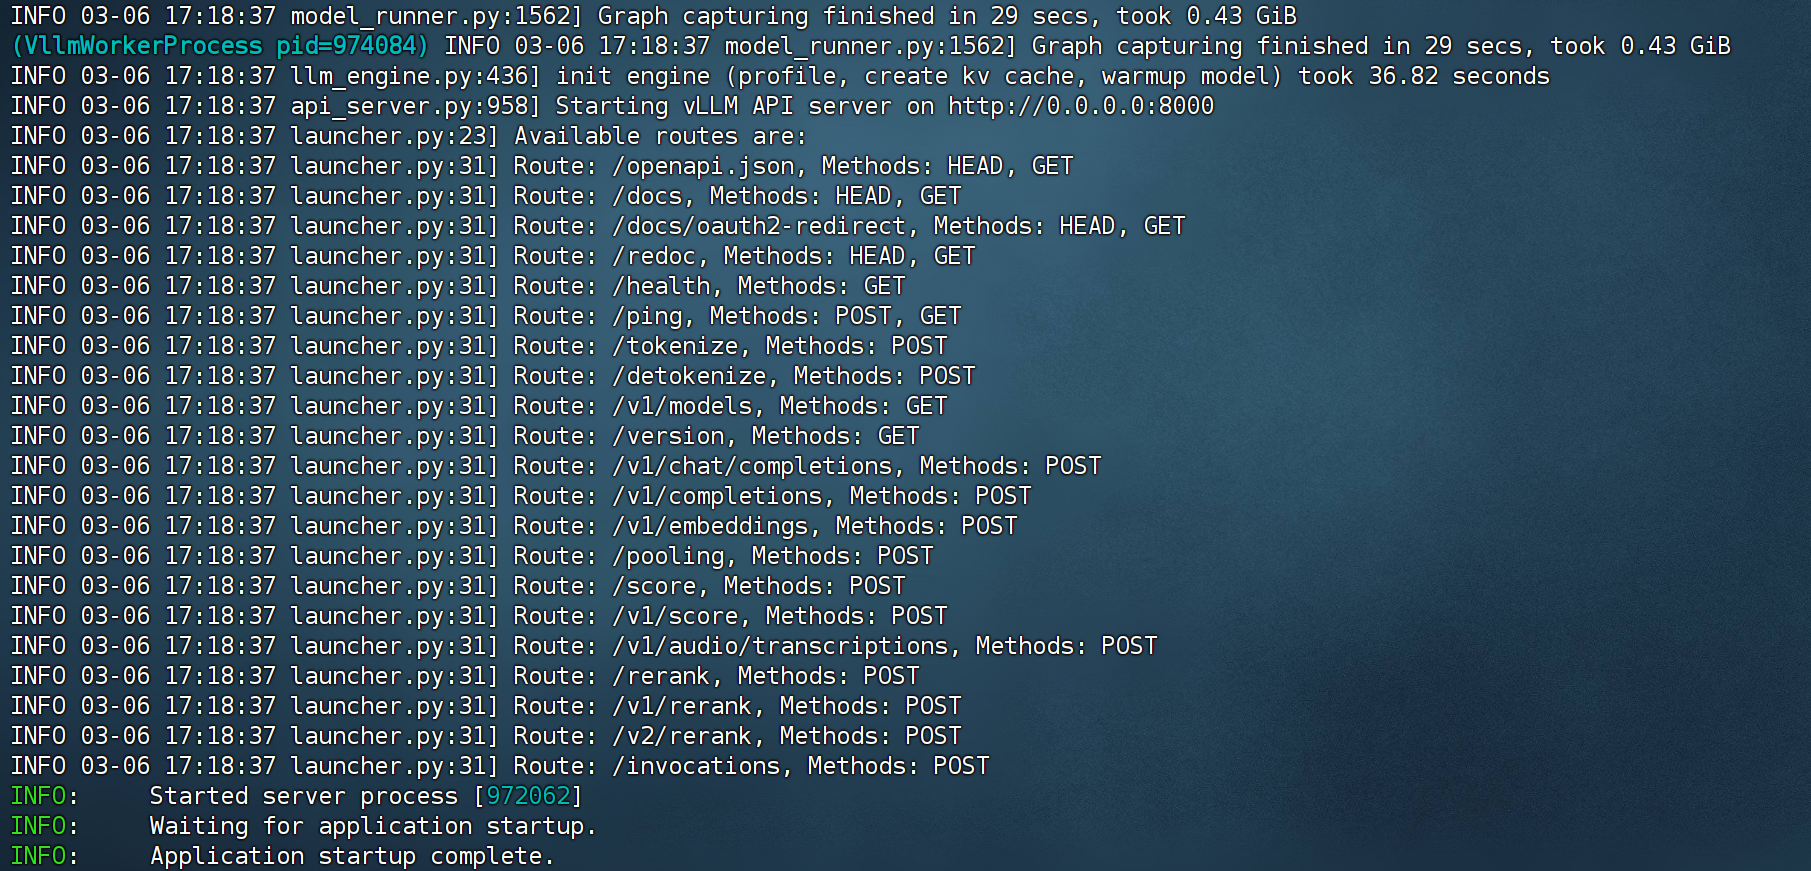1811x871 pixels.
Task: Click the http://0.0.0.0:8000 server URL
Action: [x=1081, y=106]
